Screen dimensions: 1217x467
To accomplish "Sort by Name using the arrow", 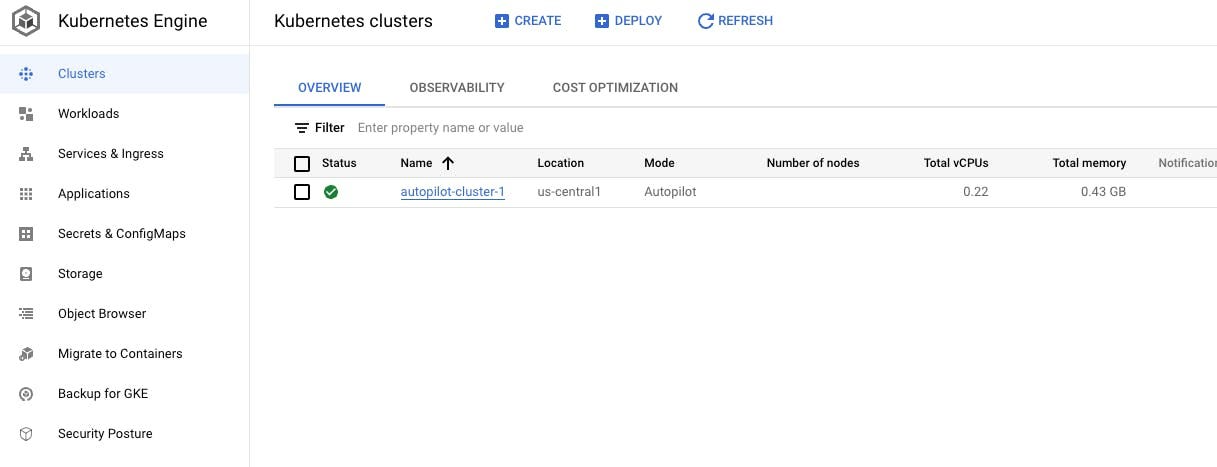I will pos(447,163).
